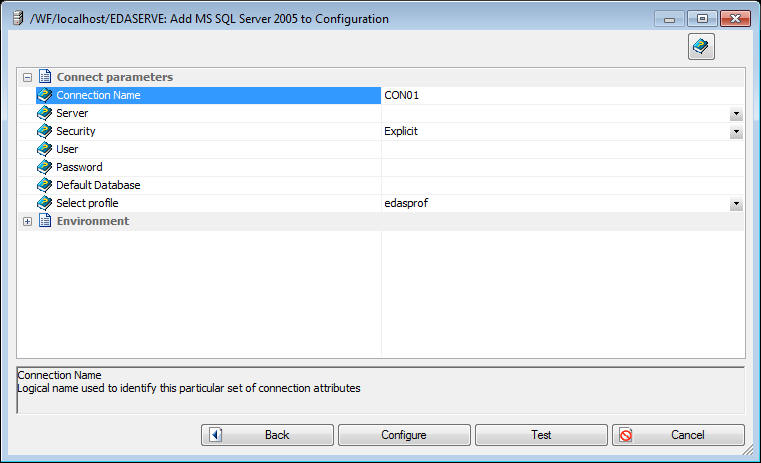Click the server icon in title bar
Screen dimensions: 761x463
coord(18,18)
